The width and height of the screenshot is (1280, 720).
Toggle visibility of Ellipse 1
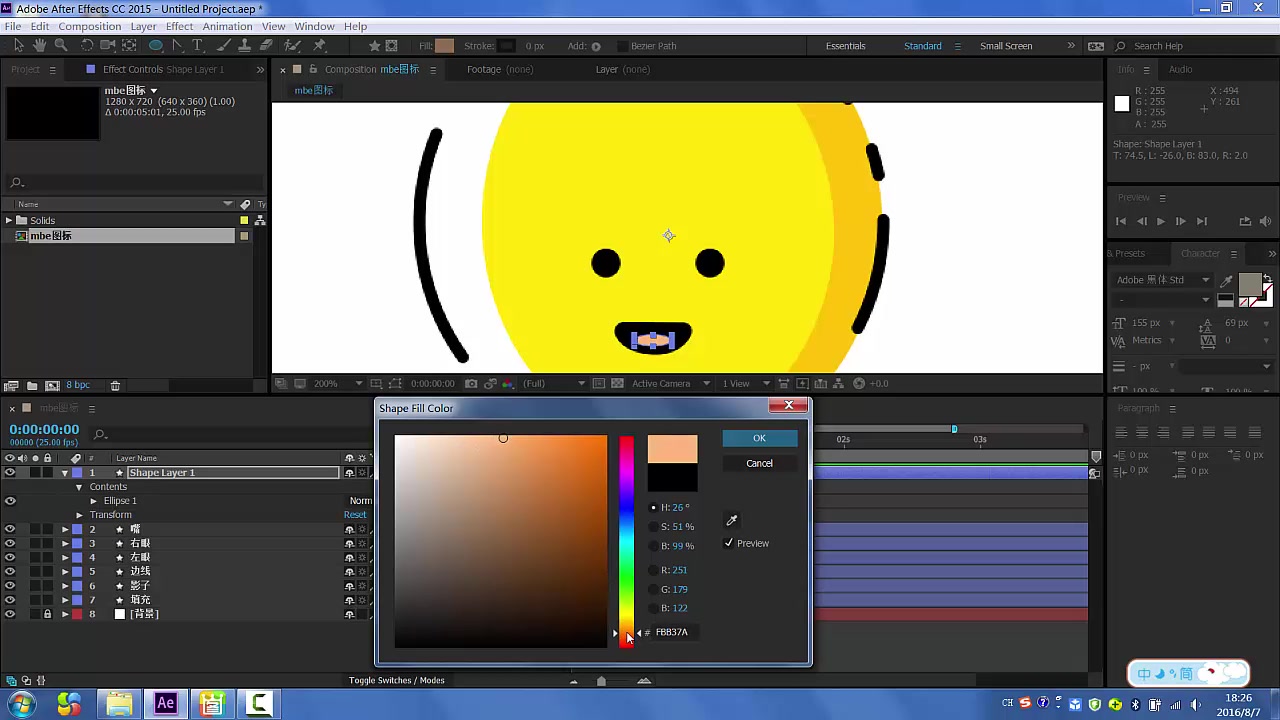[x=10, y=501]
